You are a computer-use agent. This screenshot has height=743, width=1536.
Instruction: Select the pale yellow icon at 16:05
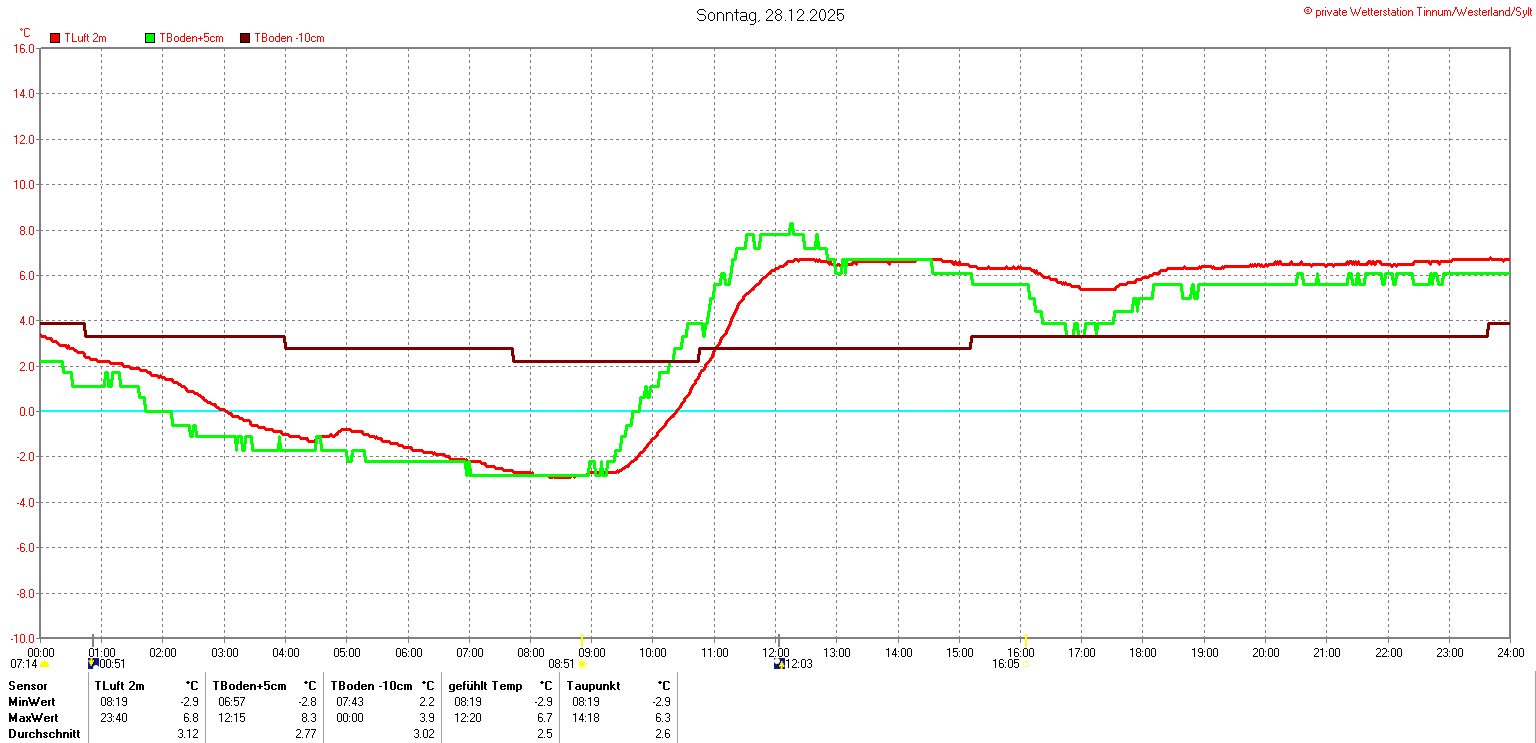pyautogui.click(x=1026, y=664)
